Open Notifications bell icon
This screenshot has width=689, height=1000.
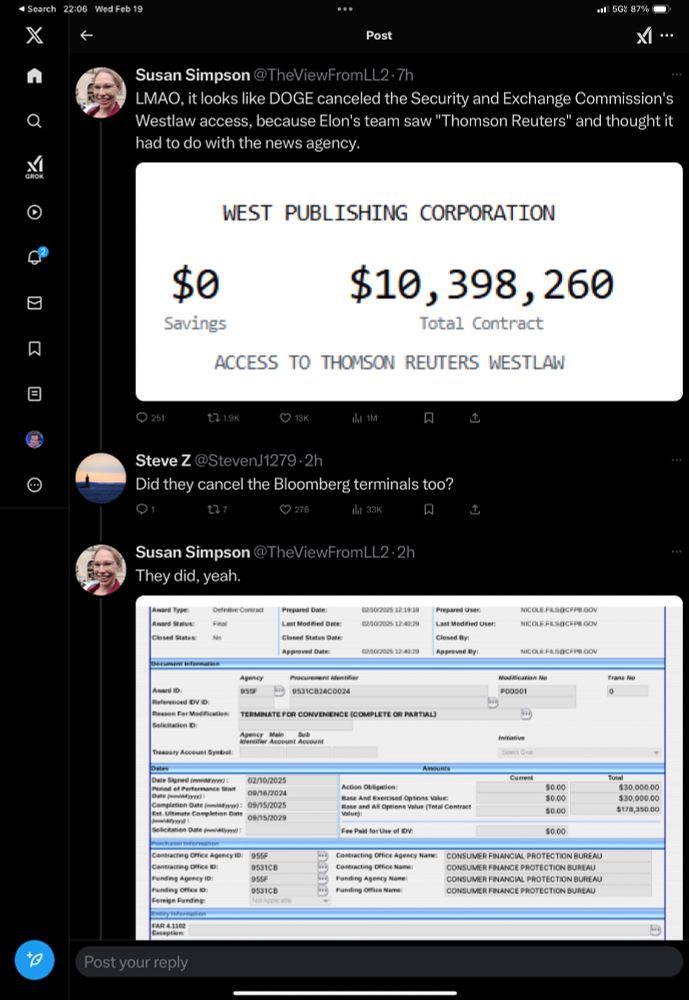point(36,256)
